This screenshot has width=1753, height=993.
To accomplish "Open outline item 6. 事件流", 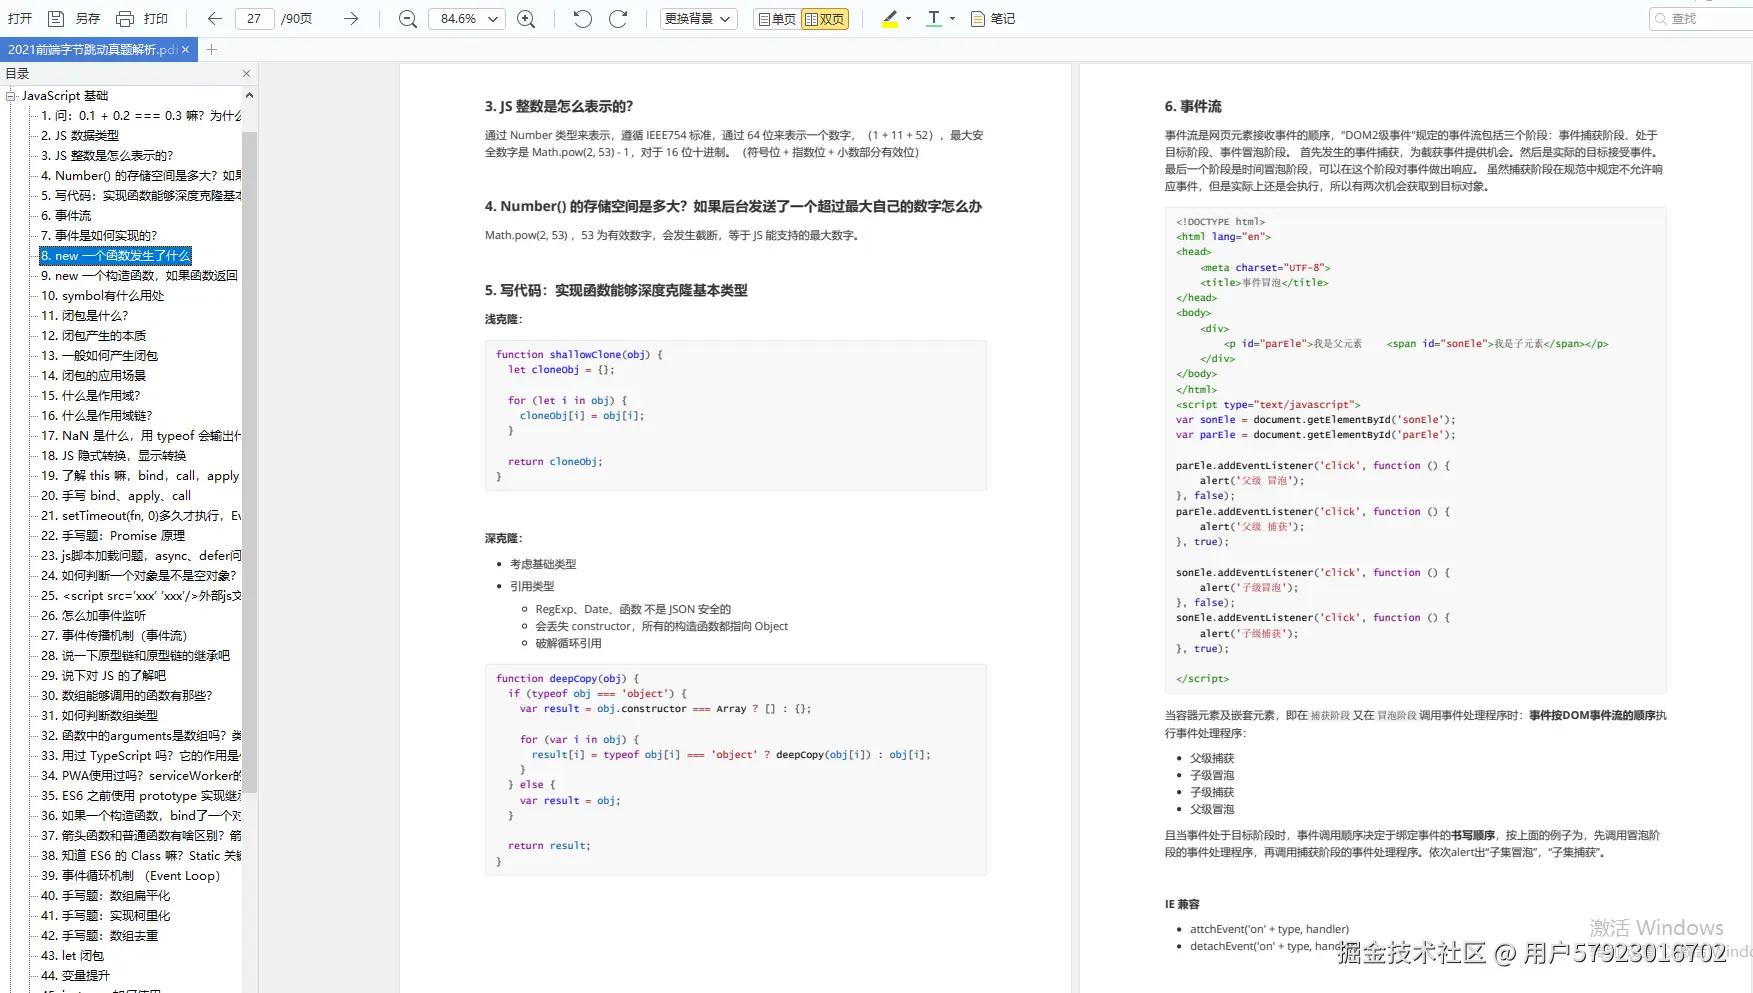I will [66, 215].
